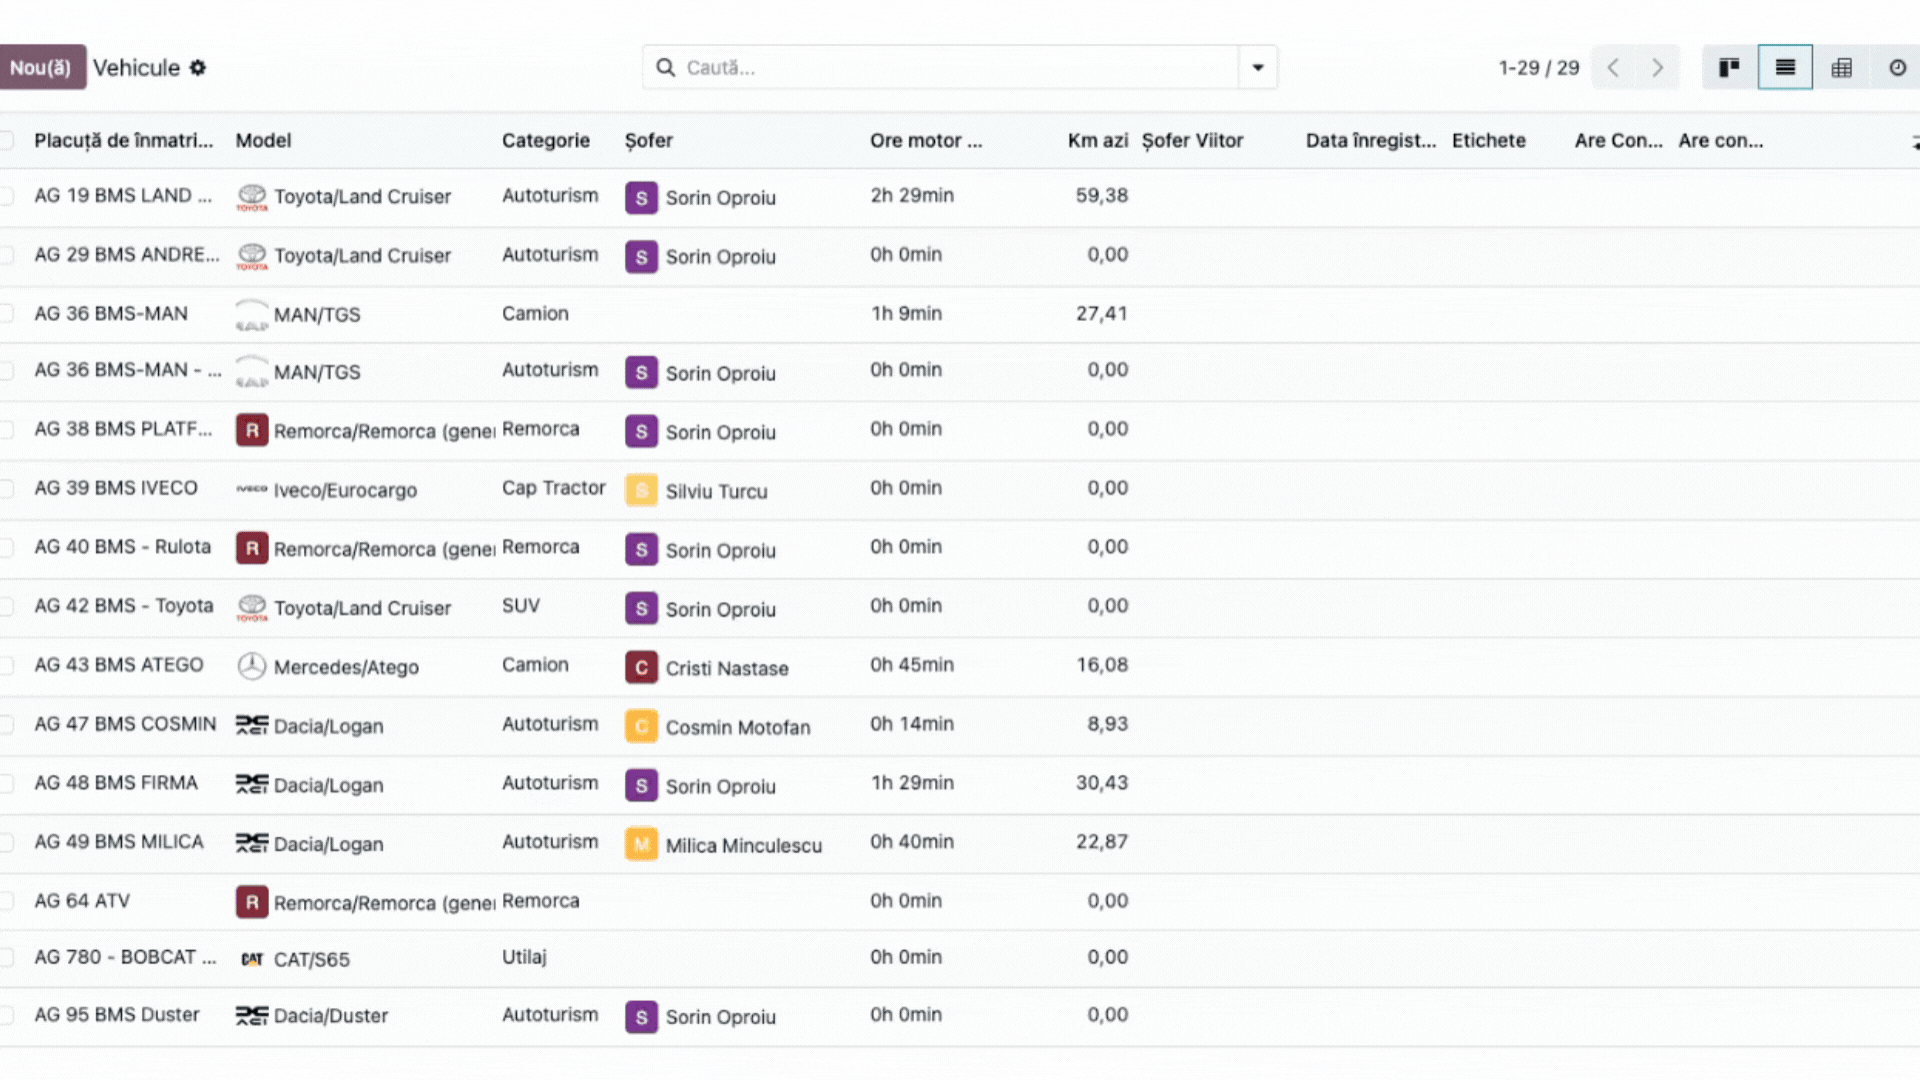Viewport: 1920px width, 1080px height.
Task: Check the AG 19 BMS LAND row checkbox
Action: [x=6, y=196]
